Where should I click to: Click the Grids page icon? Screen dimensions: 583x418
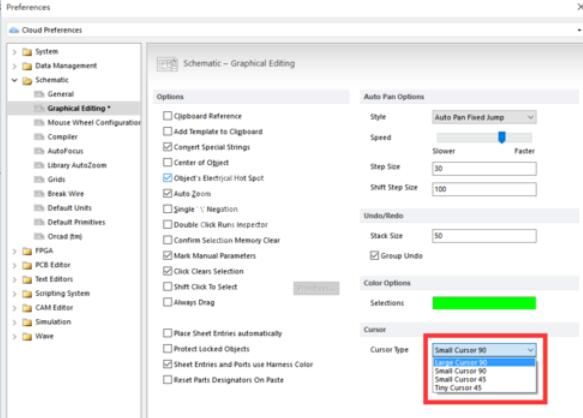coord(39,180)
